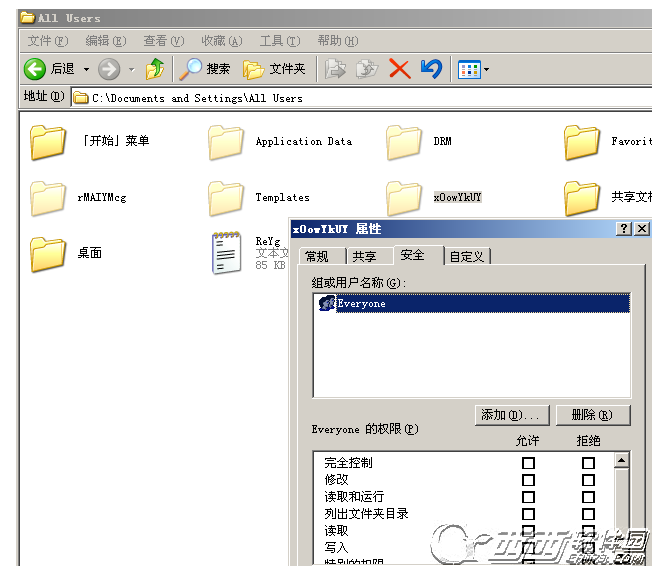Select the ReYg text document icon
672x581 pixels.
226,253
